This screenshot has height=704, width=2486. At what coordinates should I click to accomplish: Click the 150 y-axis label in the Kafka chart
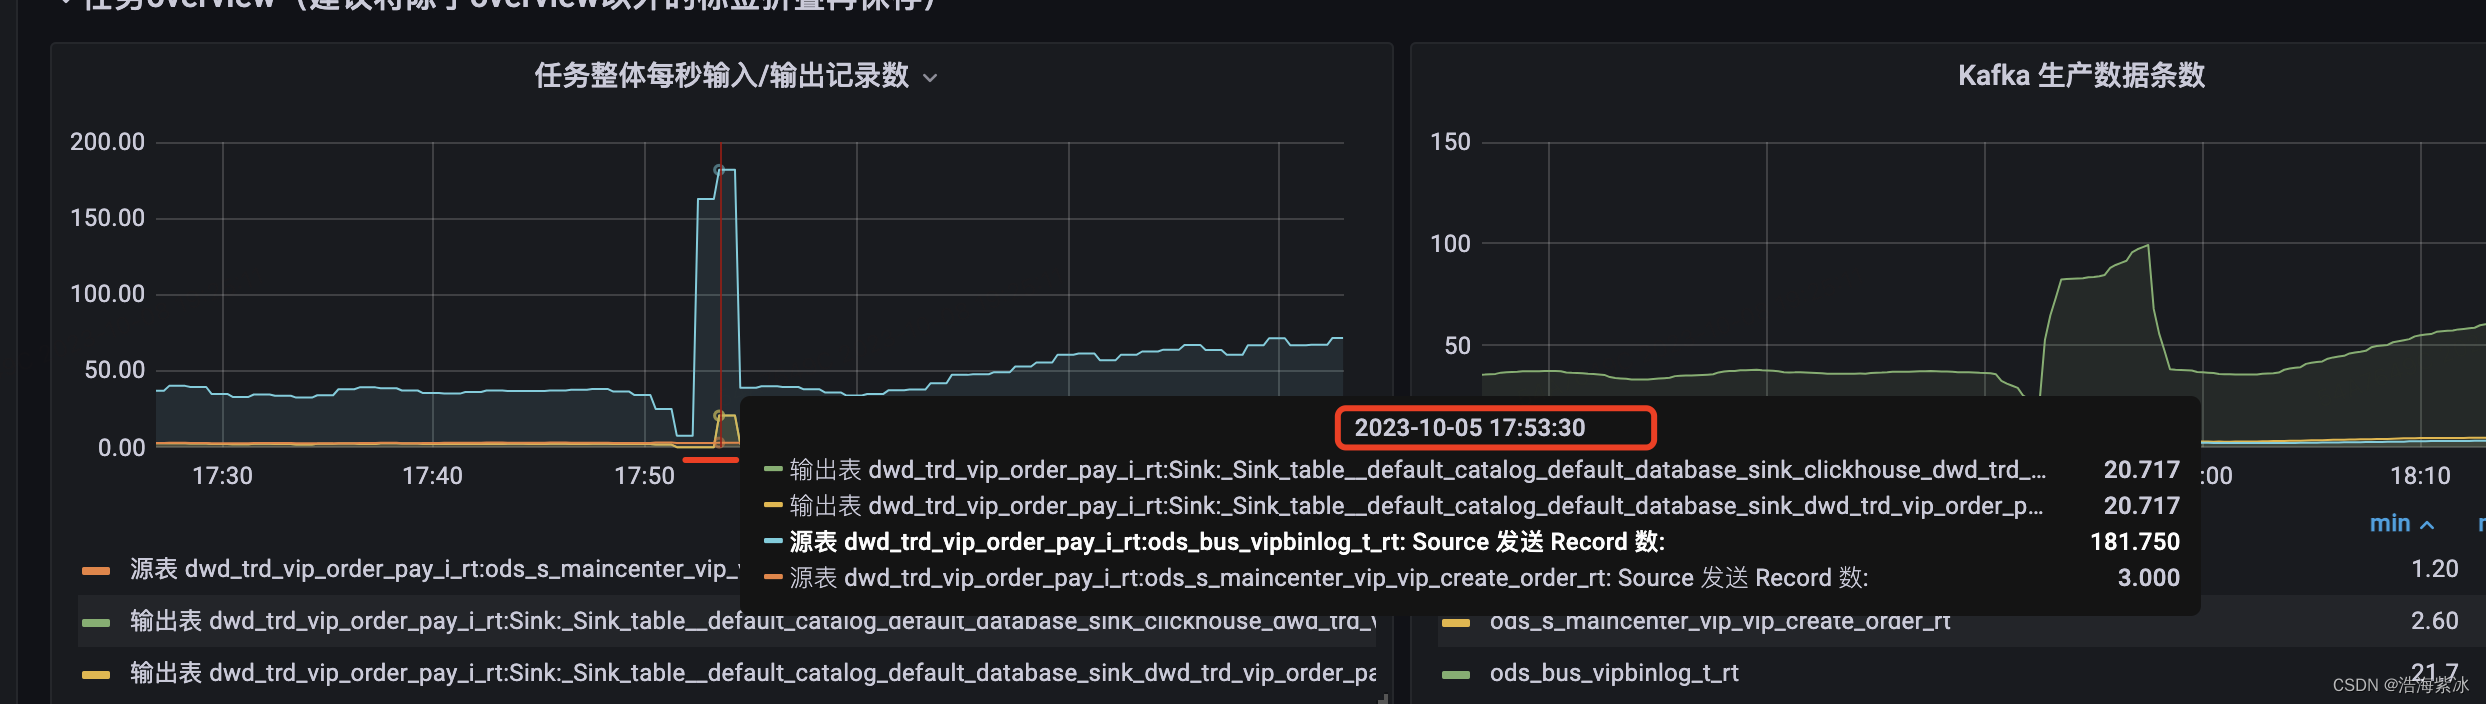pyautogui.click(x=1450, y=142)
